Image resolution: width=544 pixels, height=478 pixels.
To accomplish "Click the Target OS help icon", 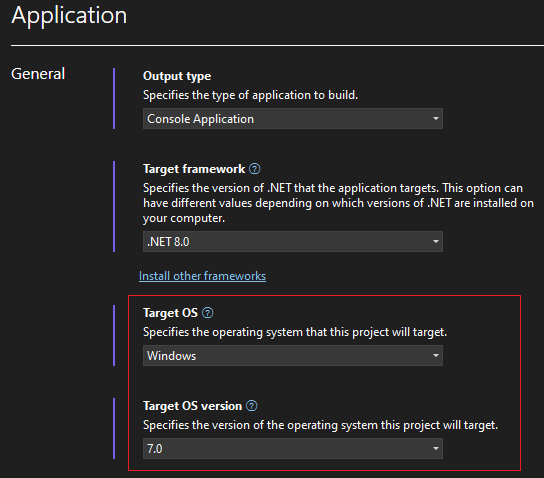I will [207, 313].
